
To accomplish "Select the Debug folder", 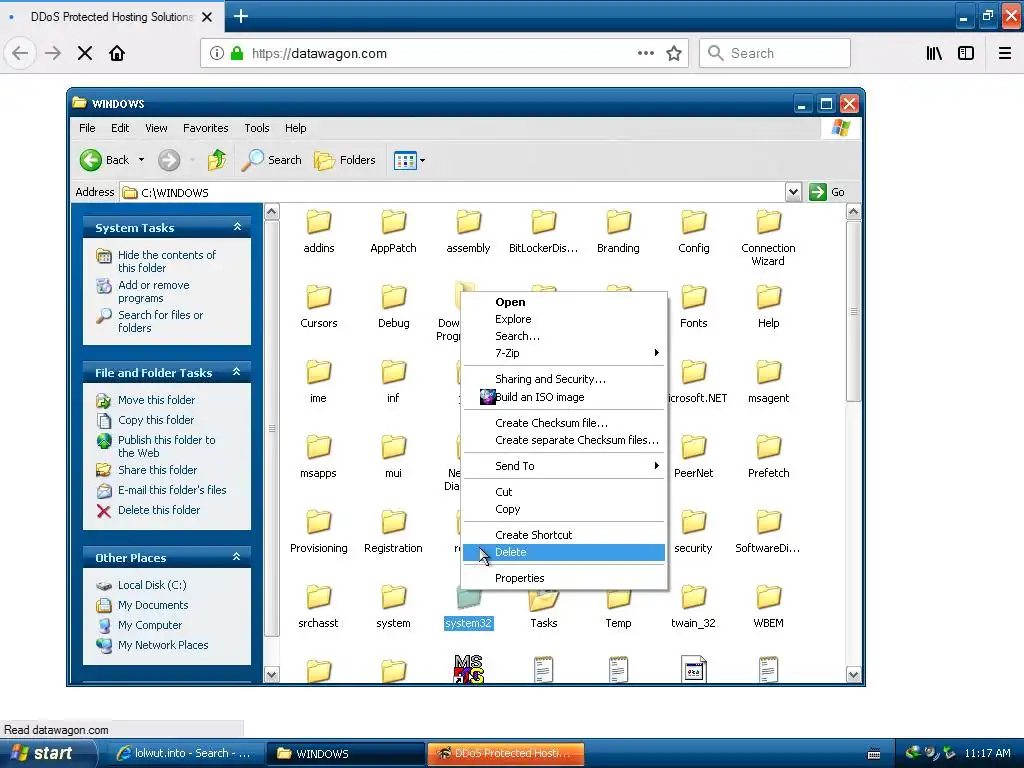I will (394, 306).
